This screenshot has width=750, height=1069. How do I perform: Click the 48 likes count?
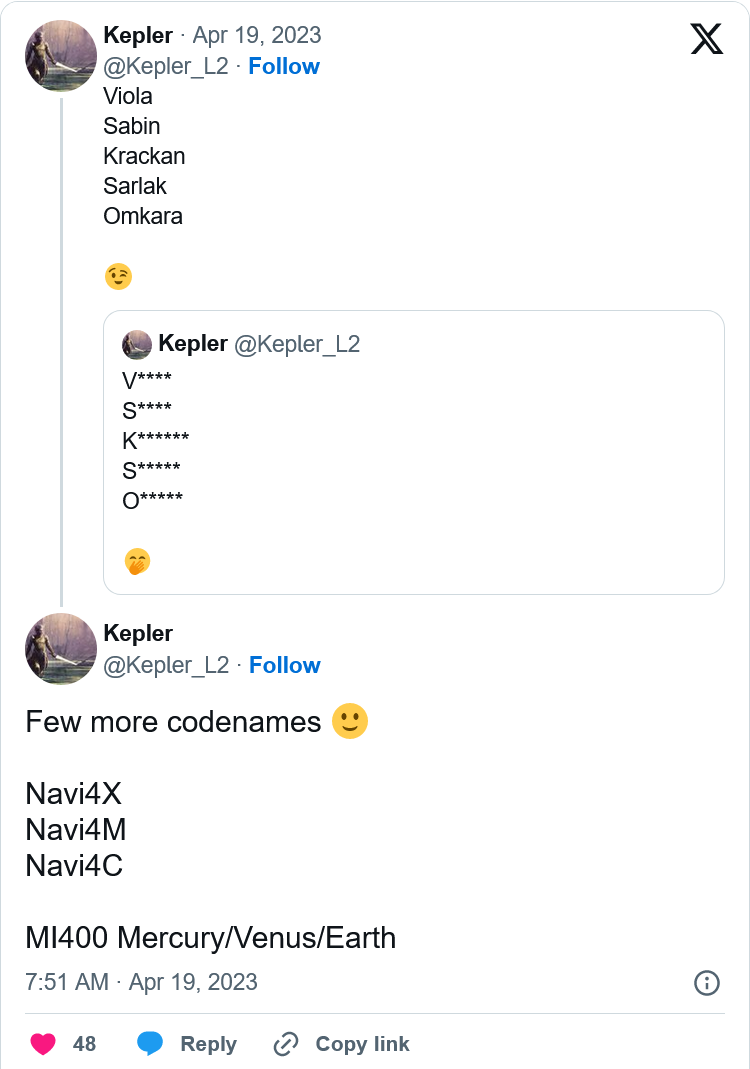click(85, 1044)
